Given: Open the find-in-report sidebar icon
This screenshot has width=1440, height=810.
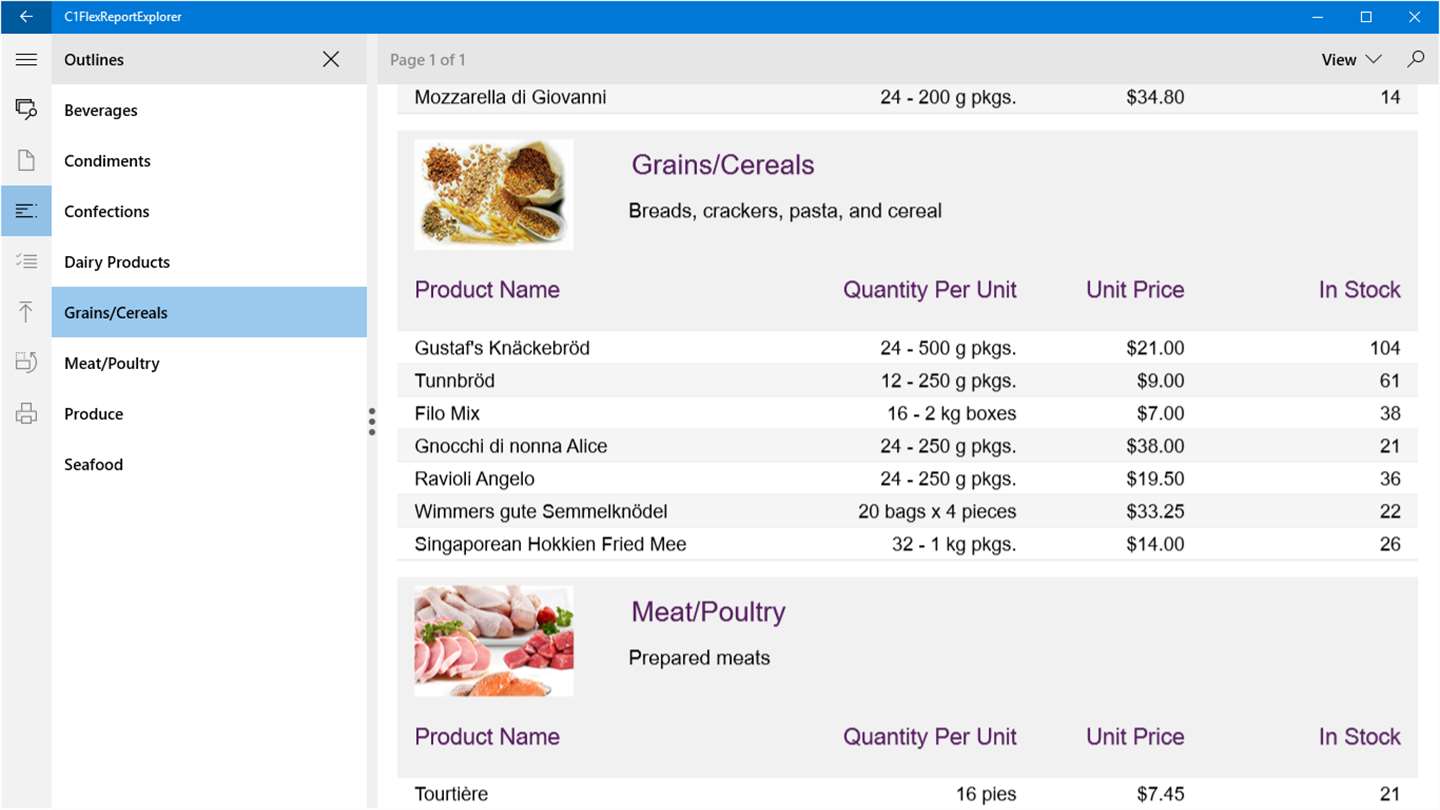Looking at the screenshot, I should (x=26, y=110).
